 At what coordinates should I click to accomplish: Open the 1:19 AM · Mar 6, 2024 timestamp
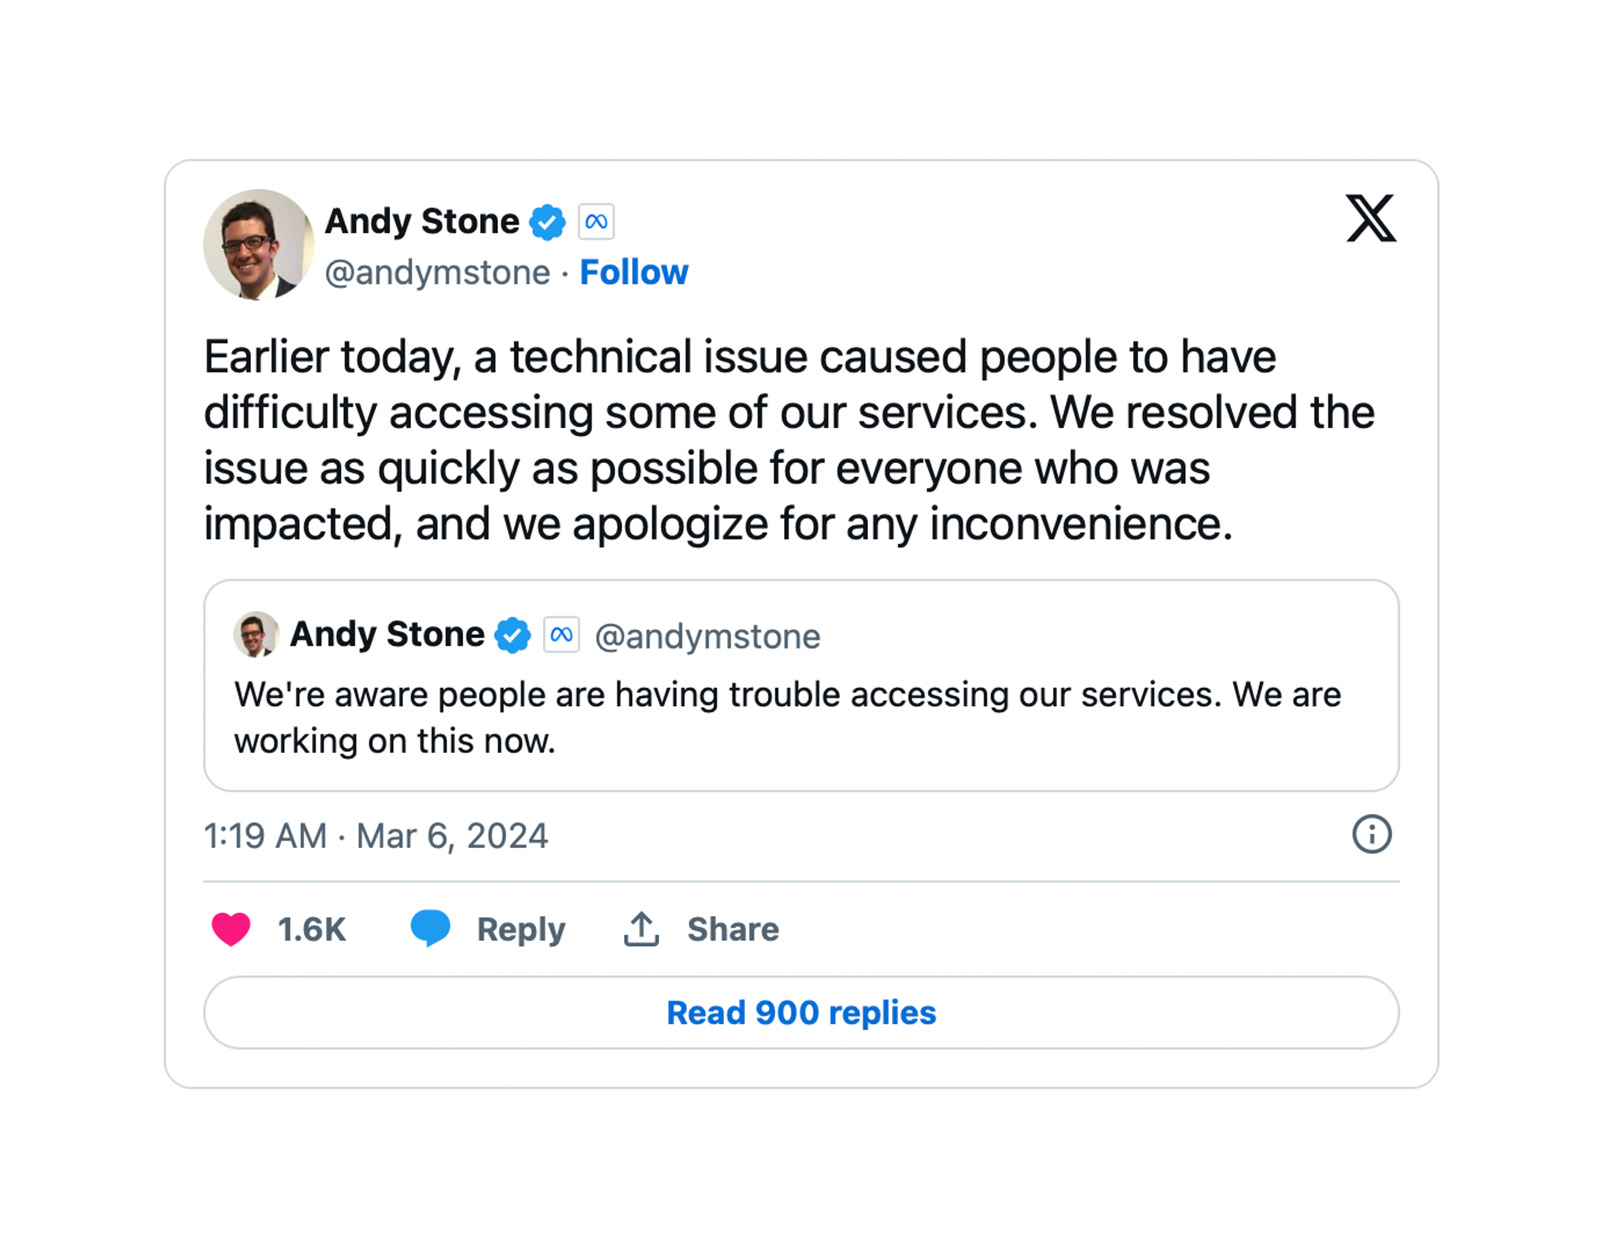tap(376, 836)
